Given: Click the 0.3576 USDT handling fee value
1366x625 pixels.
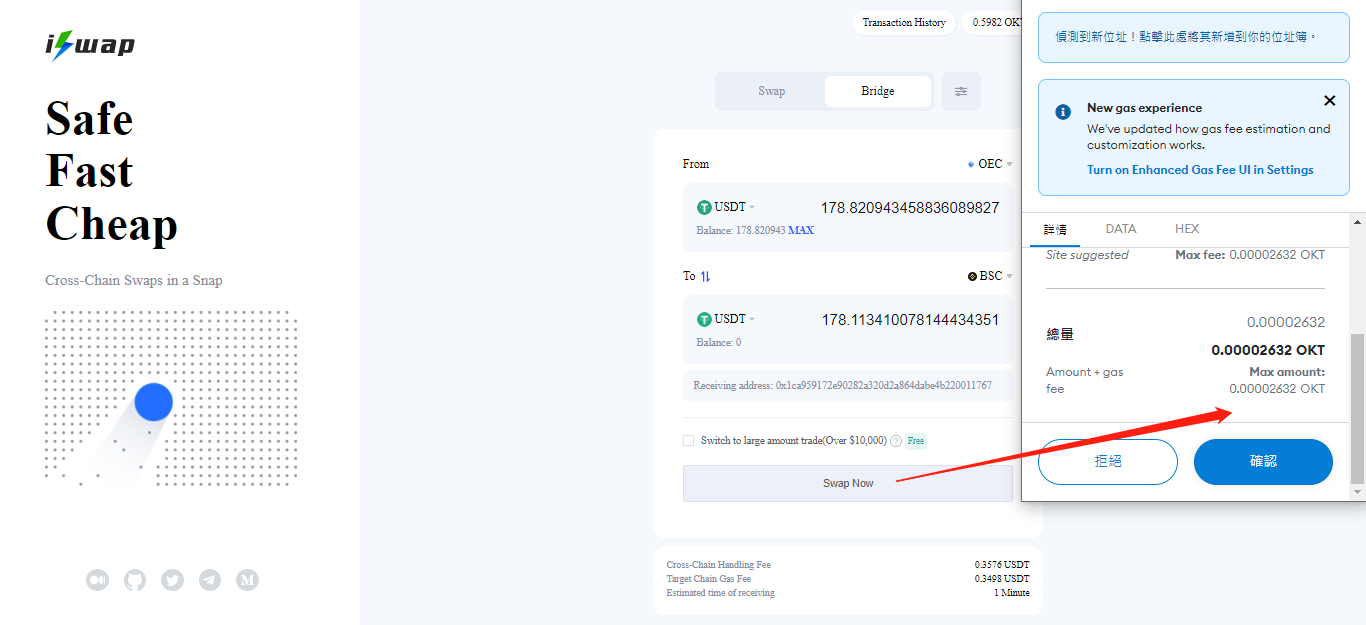Looking at the screenshot, I should coord(1002,565).
